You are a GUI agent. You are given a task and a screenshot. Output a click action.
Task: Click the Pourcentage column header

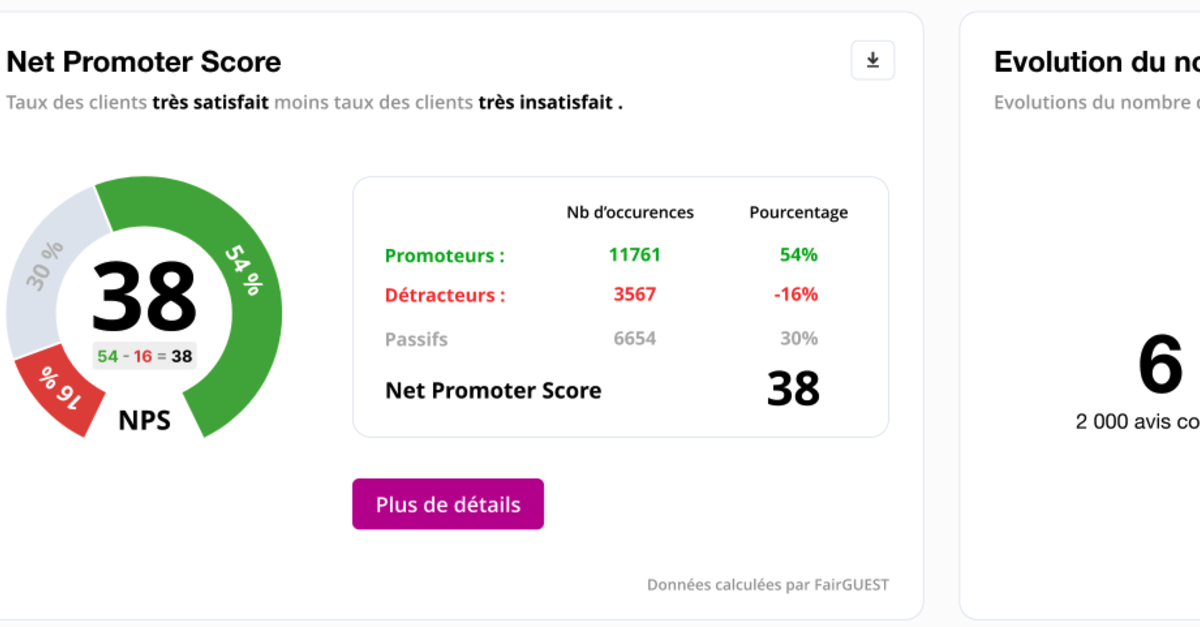[x=798, y=212]
